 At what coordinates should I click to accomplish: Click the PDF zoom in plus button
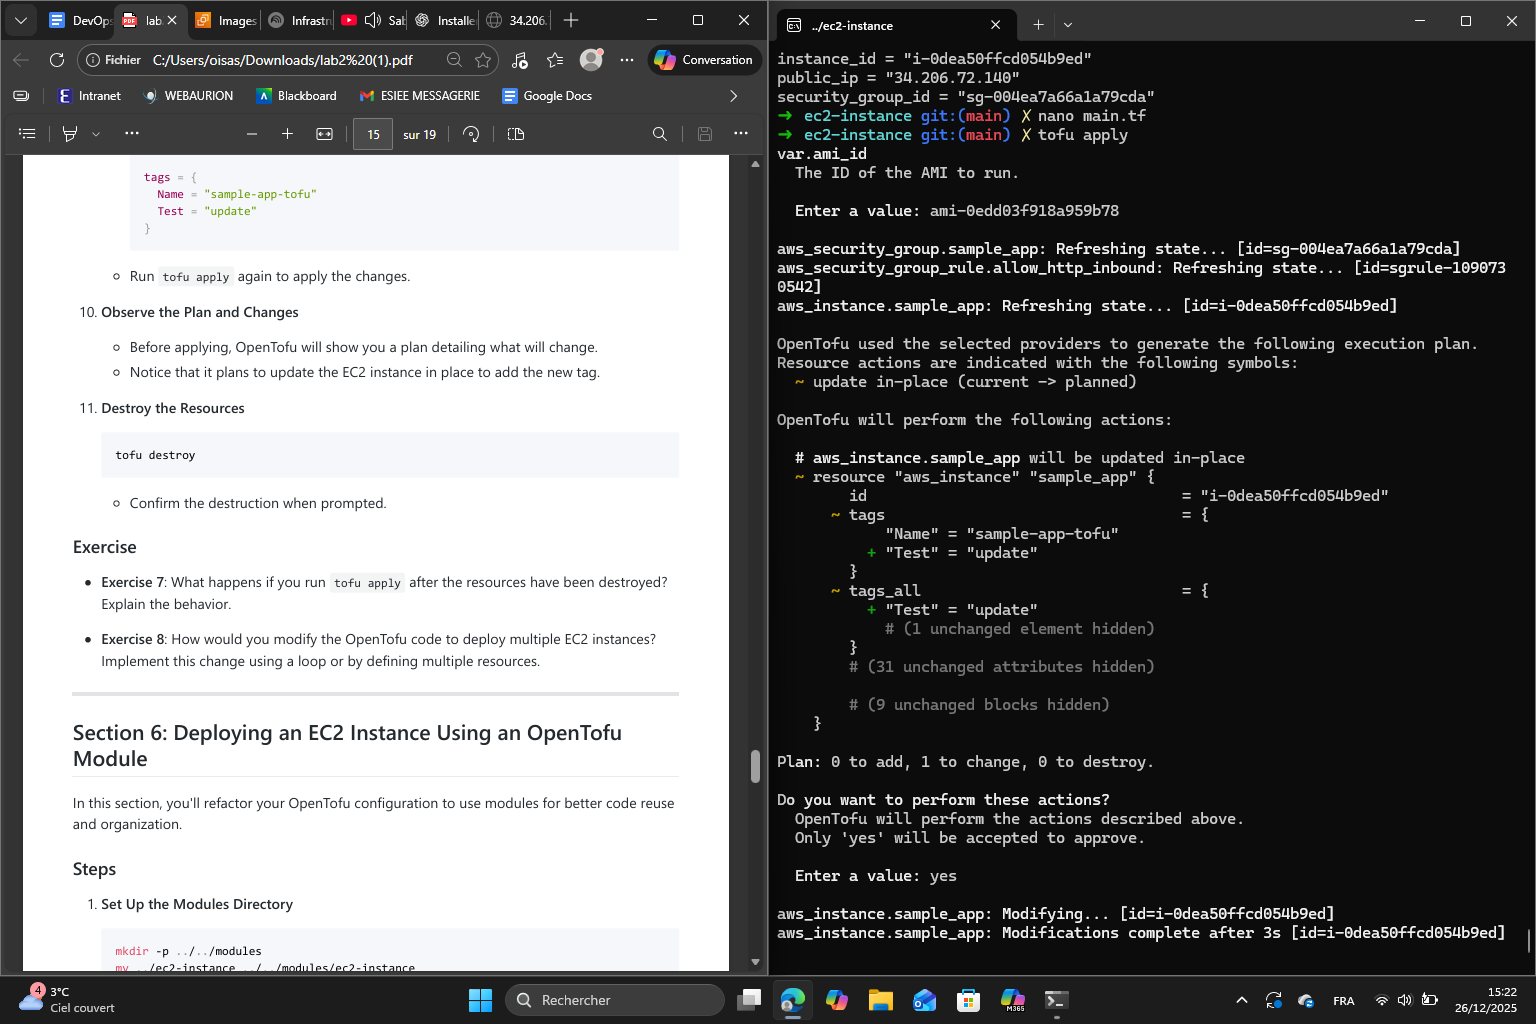pos(287,134)
